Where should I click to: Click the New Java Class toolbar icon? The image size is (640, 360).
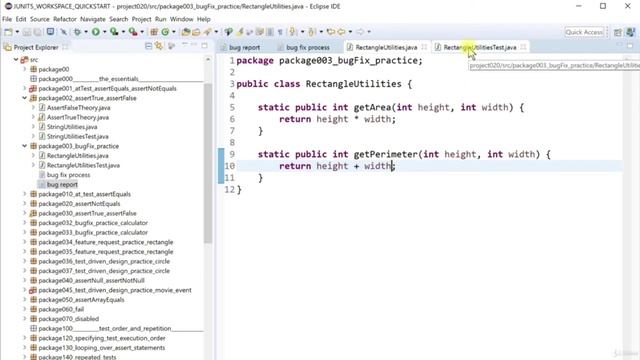(x=165, y=32)
